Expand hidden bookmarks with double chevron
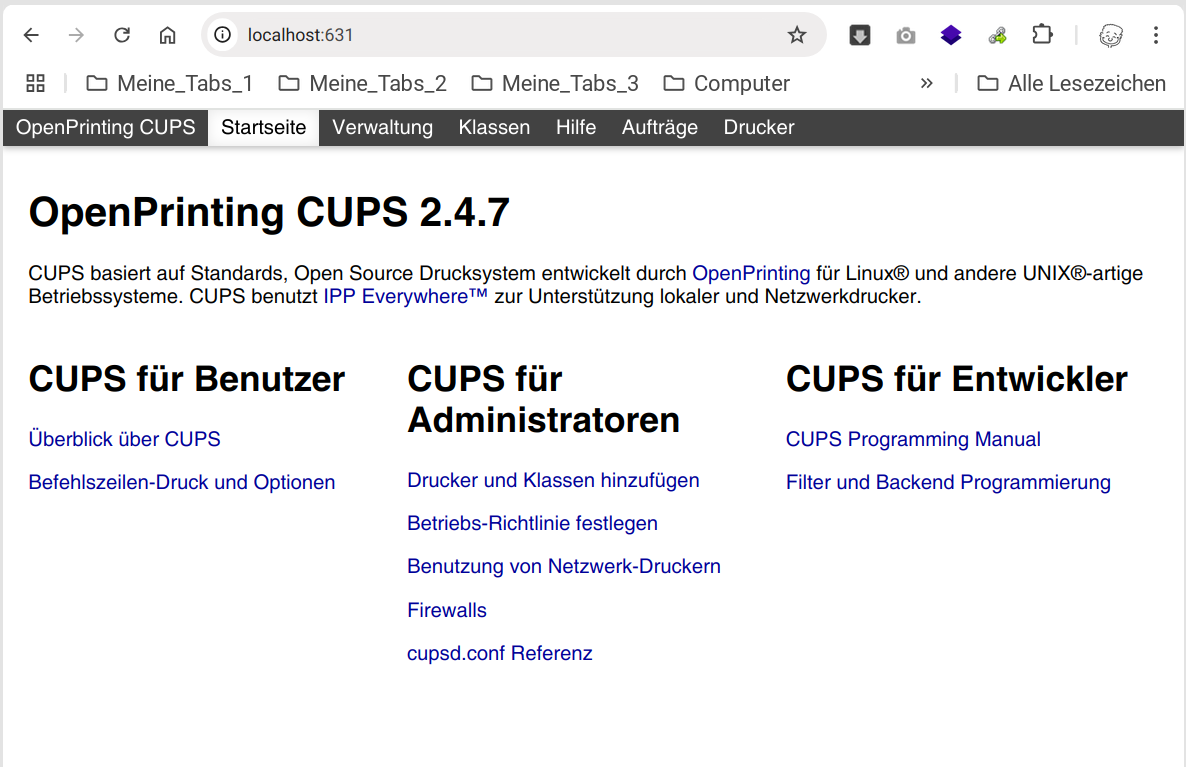The width and height of the screenshot is (1186, 767). click(x=927, y=83)
